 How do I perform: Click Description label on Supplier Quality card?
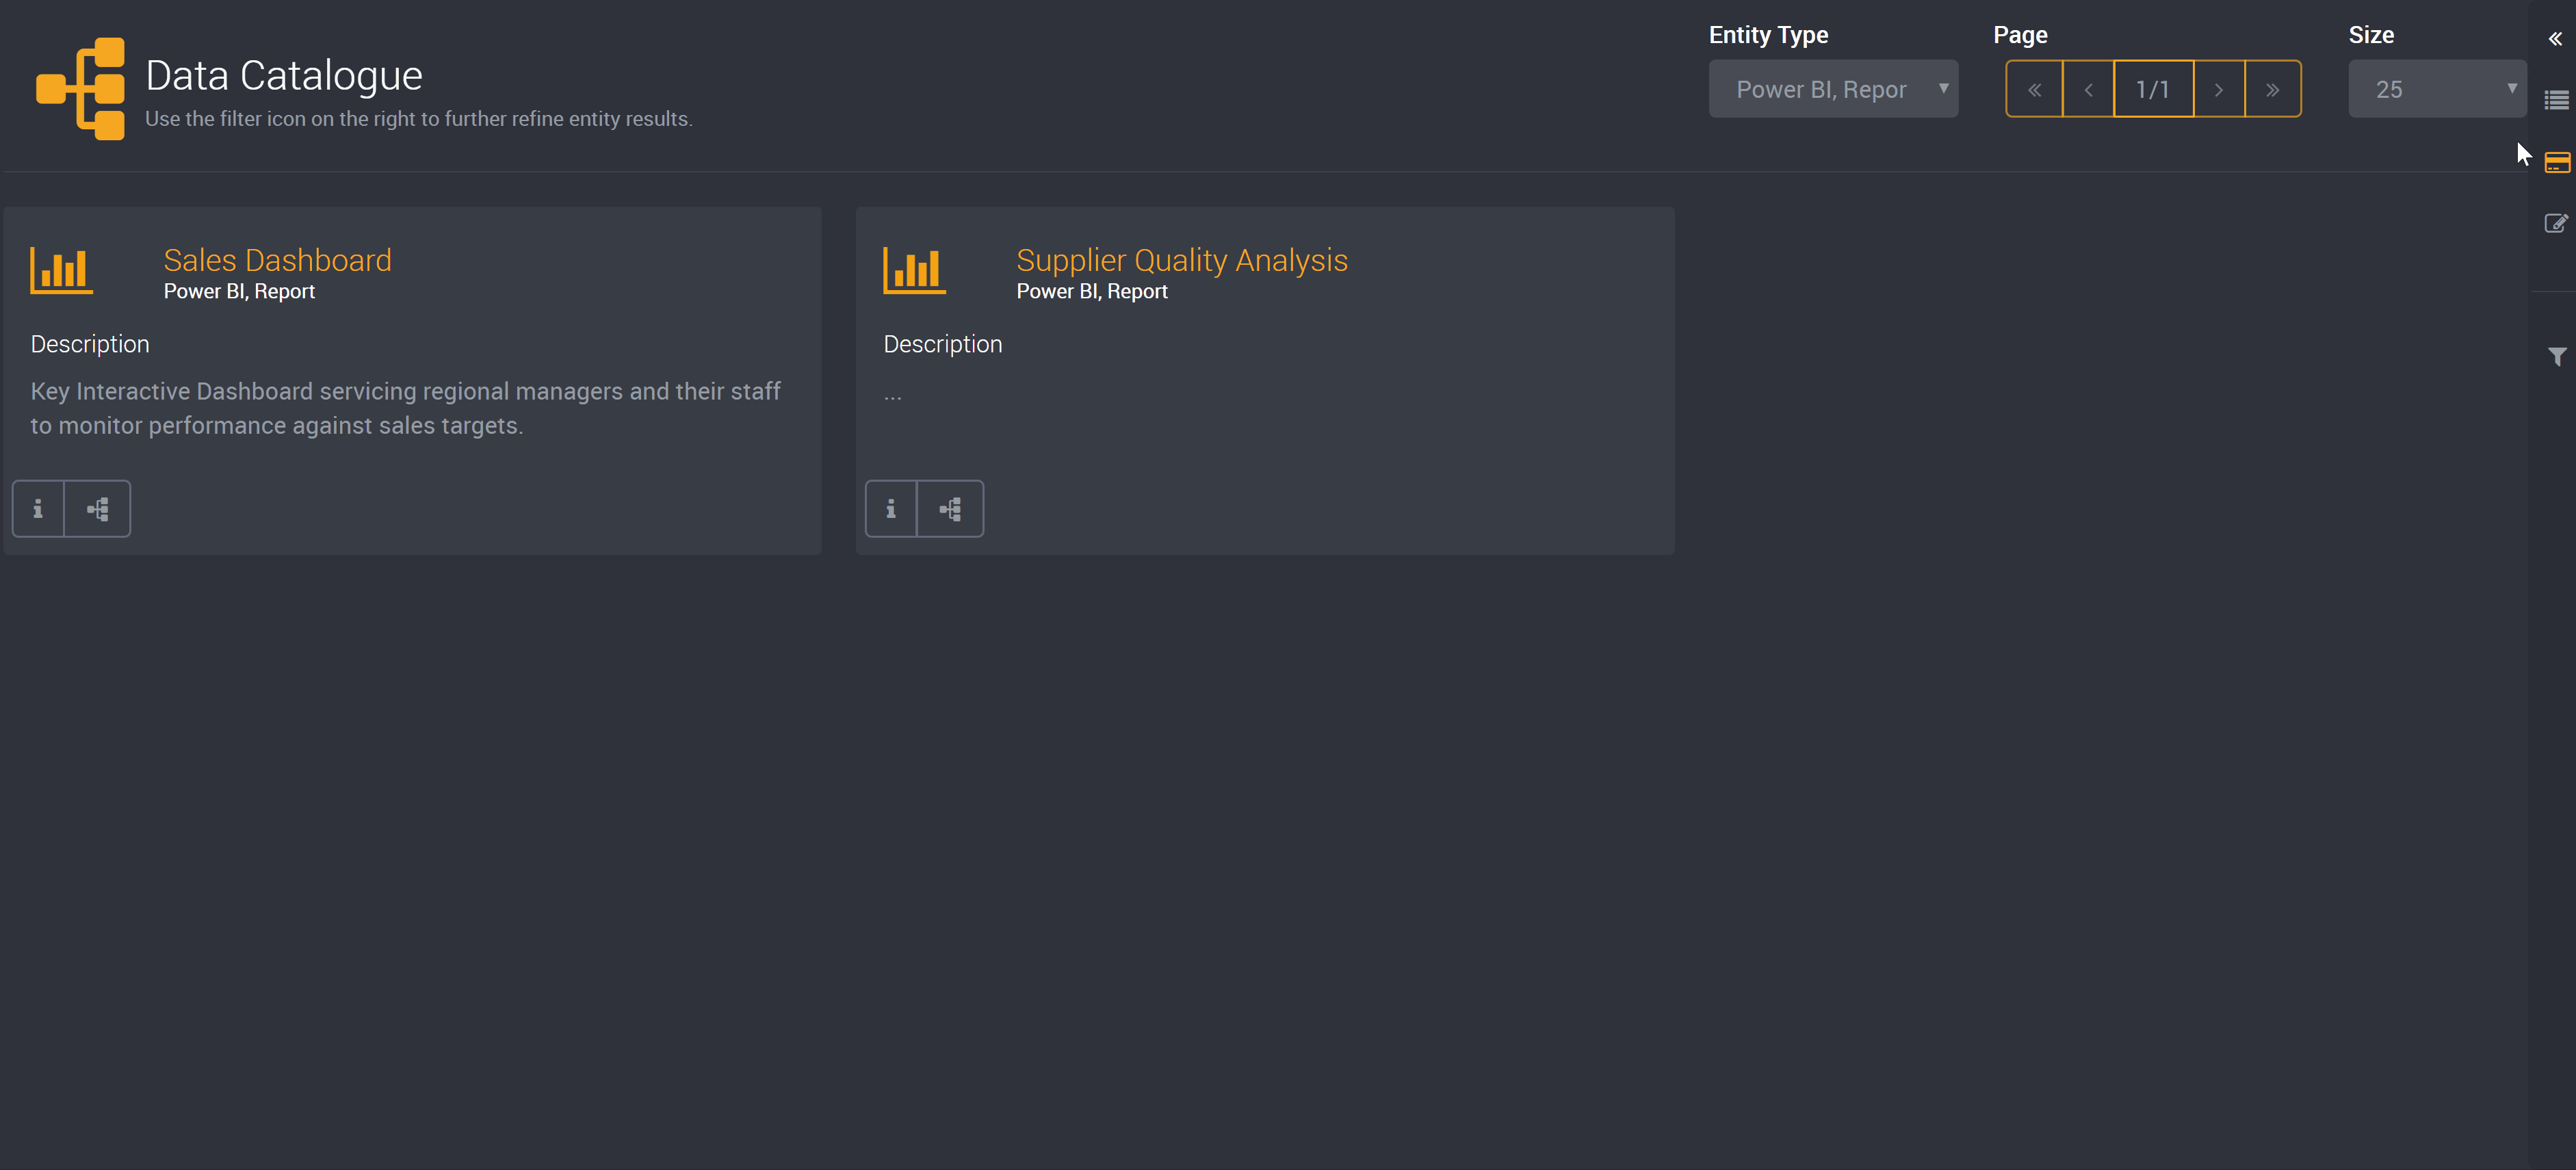[x=943, y=344]
